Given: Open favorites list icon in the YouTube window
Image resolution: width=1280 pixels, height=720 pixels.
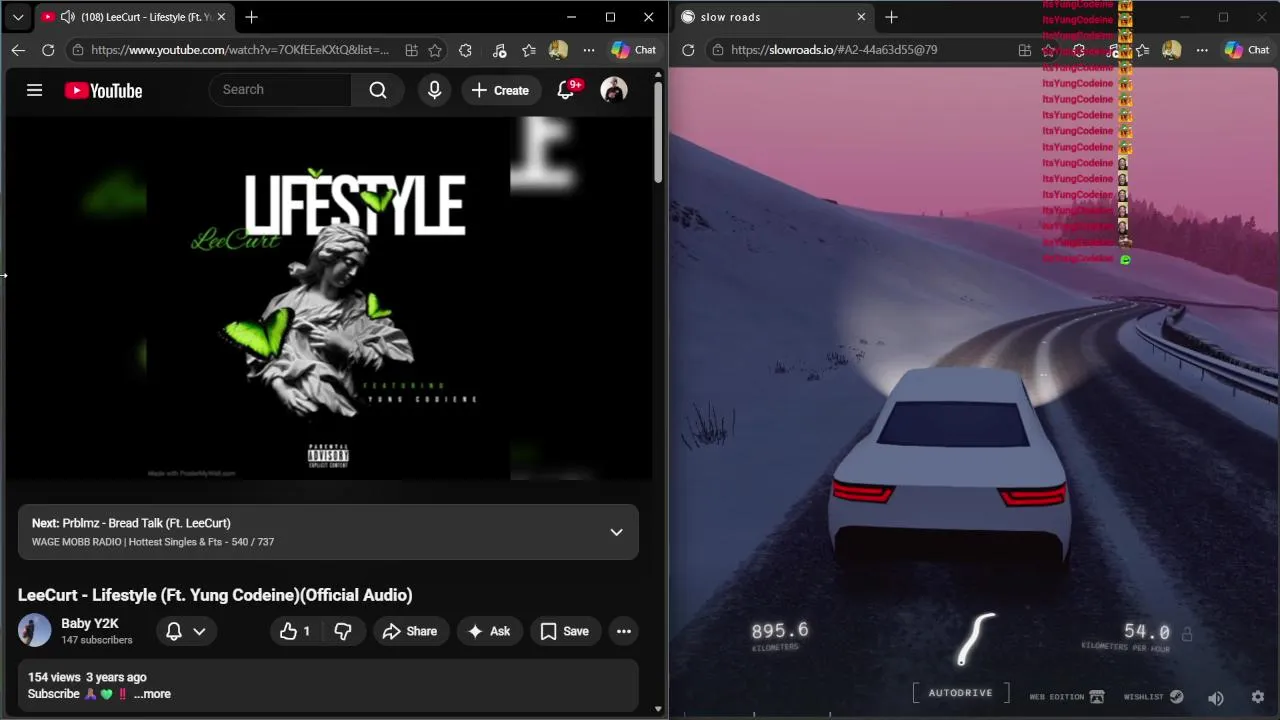Looking at the screenshot, I should [x=529, y=50].
